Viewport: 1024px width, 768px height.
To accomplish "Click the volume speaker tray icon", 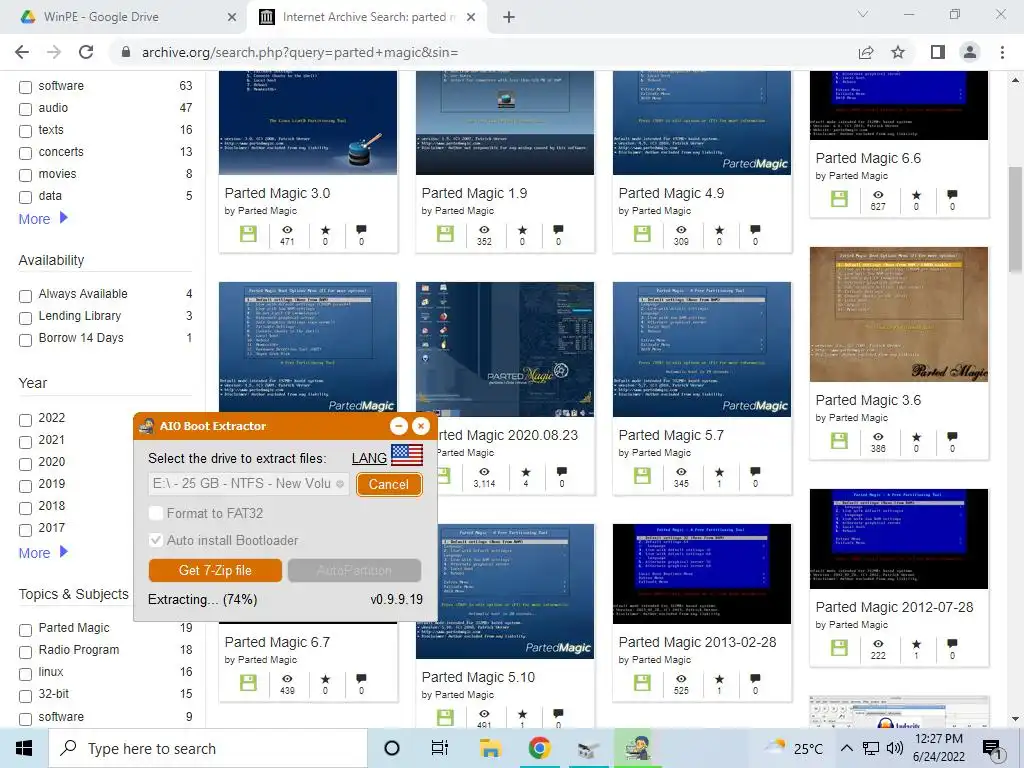I will point(895,748).
